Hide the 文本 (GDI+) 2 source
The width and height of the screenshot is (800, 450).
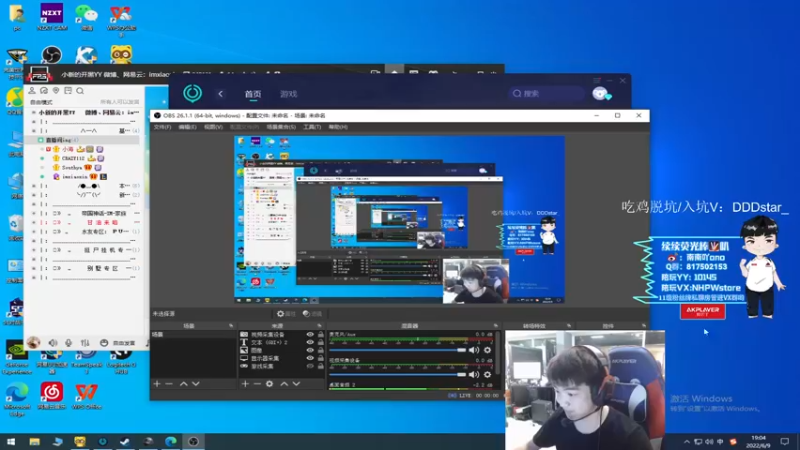[x=310, y=342]
